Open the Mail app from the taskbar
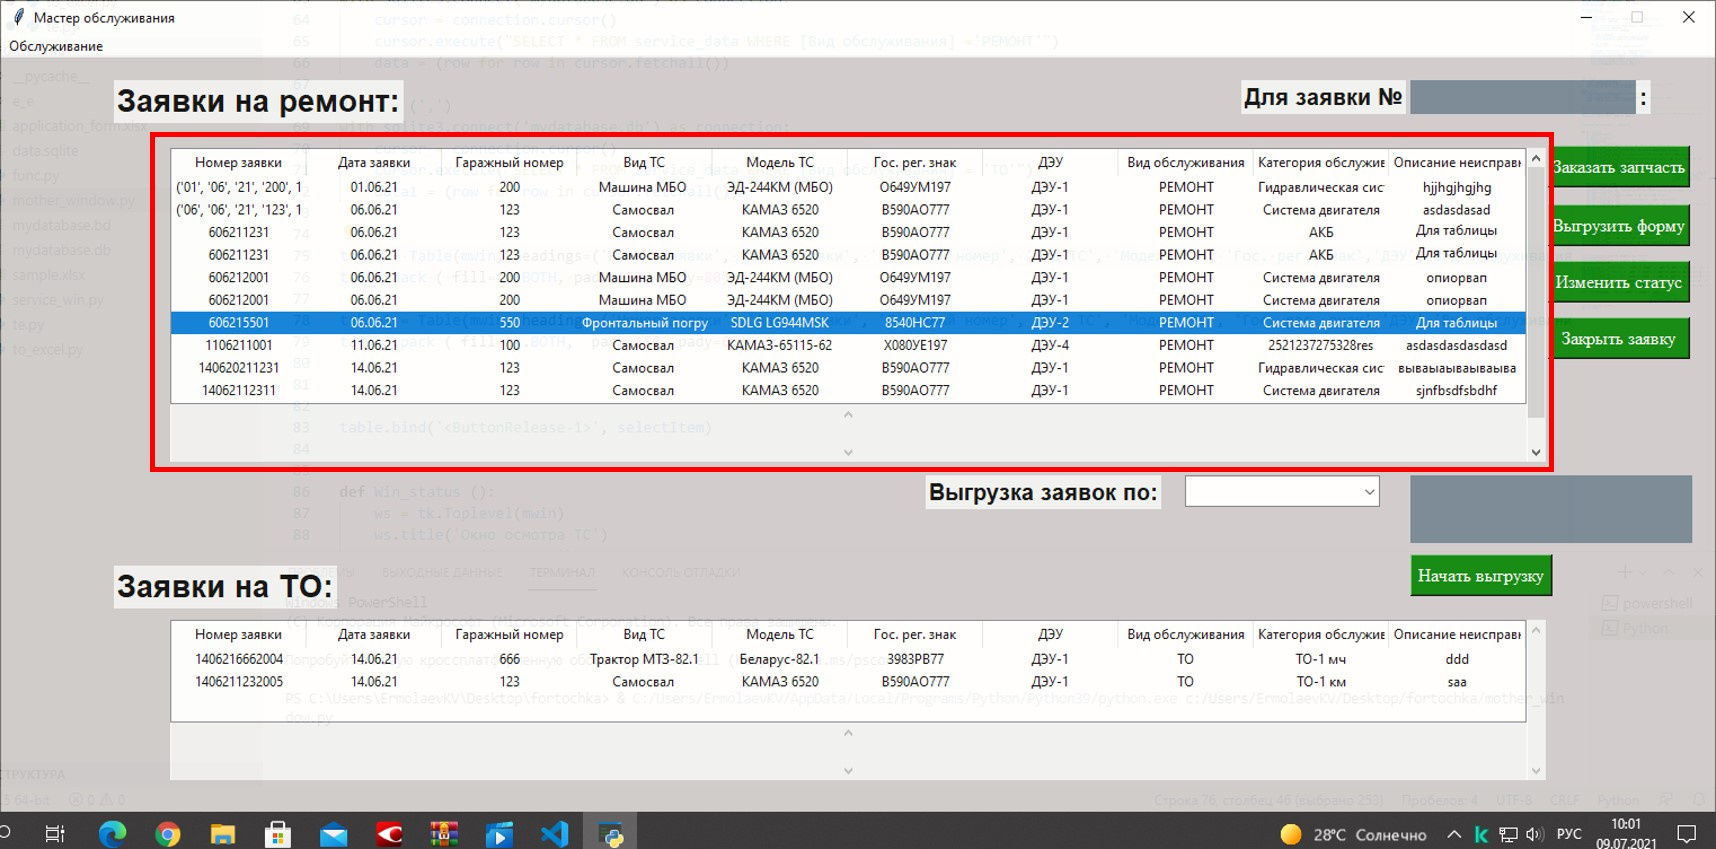The width and height of the screenshot is (1716, 849). (334, 833)
